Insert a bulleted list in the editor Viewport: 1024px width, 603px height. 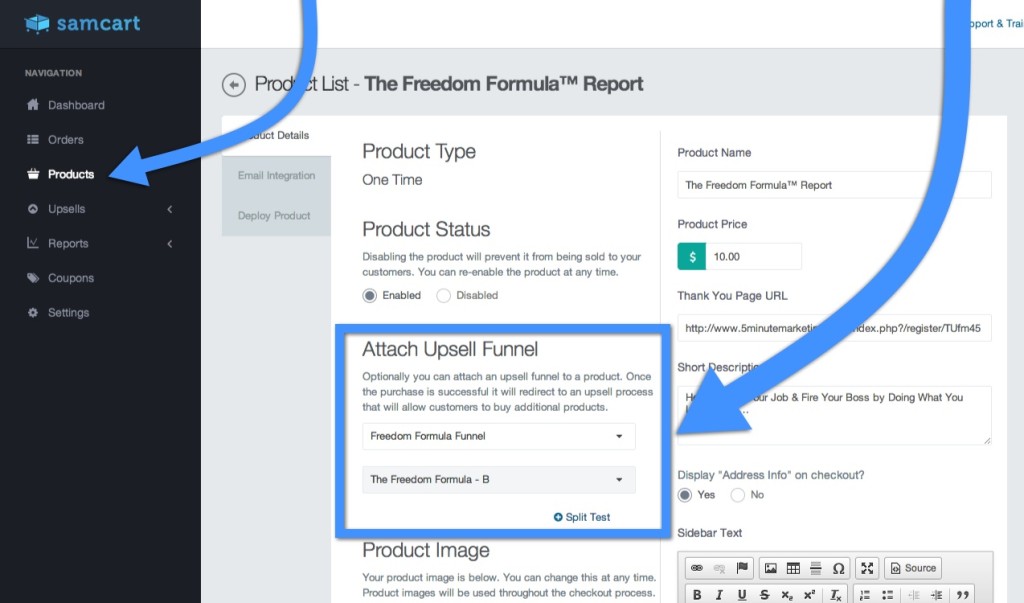(x=887, y=595)
